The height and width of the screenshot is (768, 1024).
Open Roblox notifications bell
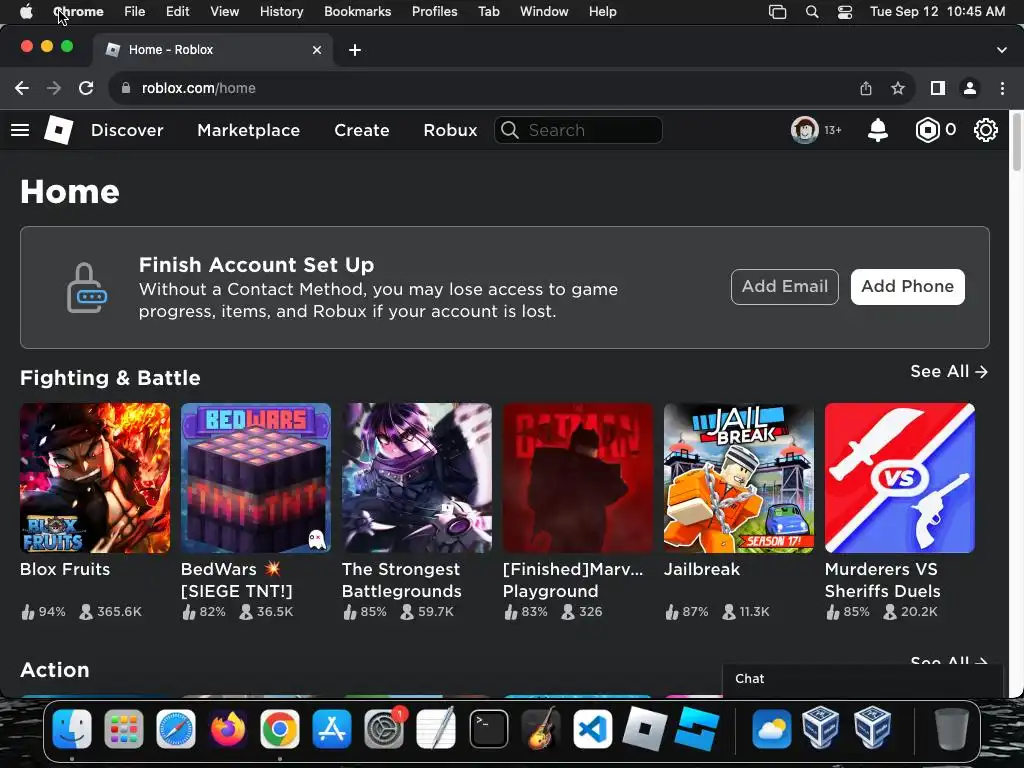878,130
